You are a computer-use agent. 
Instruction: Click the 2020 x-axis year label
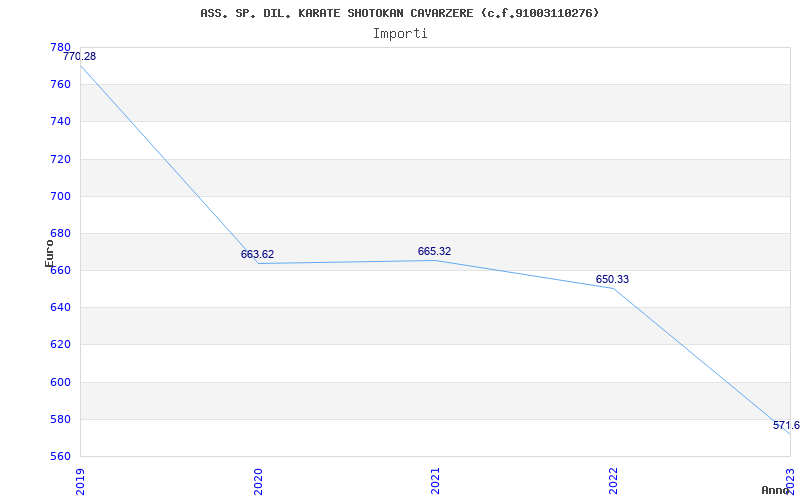coord(258,481)
